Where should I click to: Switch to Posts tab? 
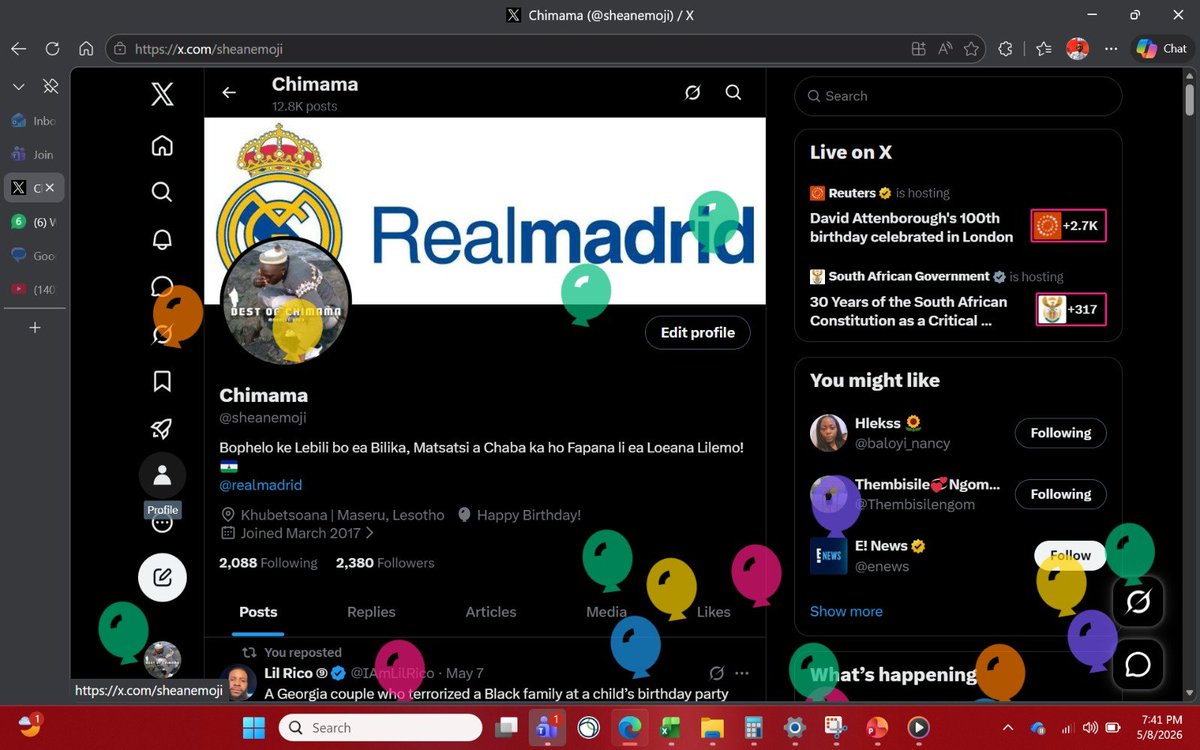258,612
